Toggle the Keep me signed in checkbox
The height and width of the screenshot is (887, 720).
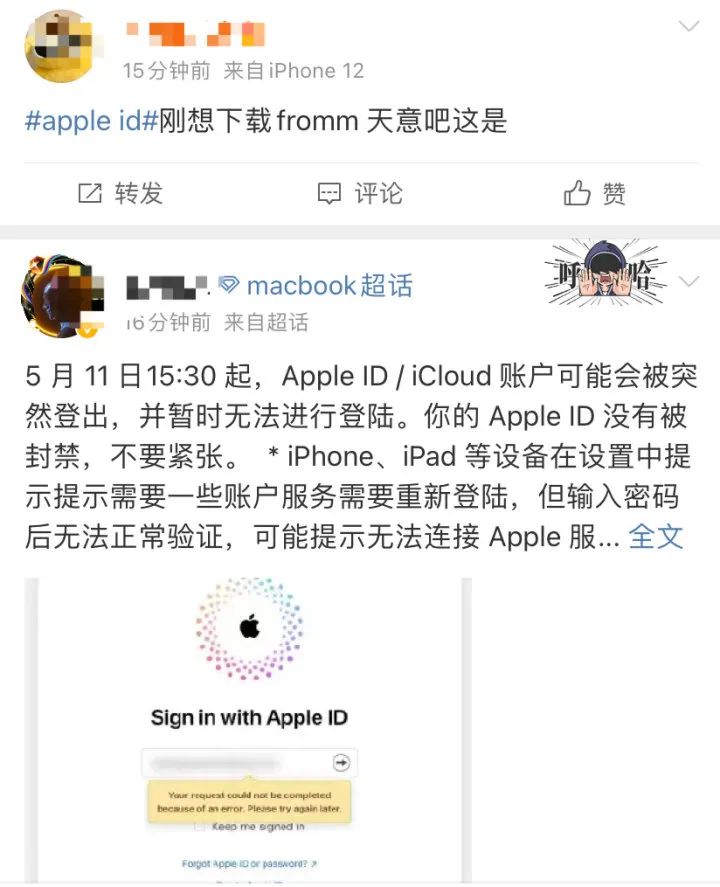(199, 827)
